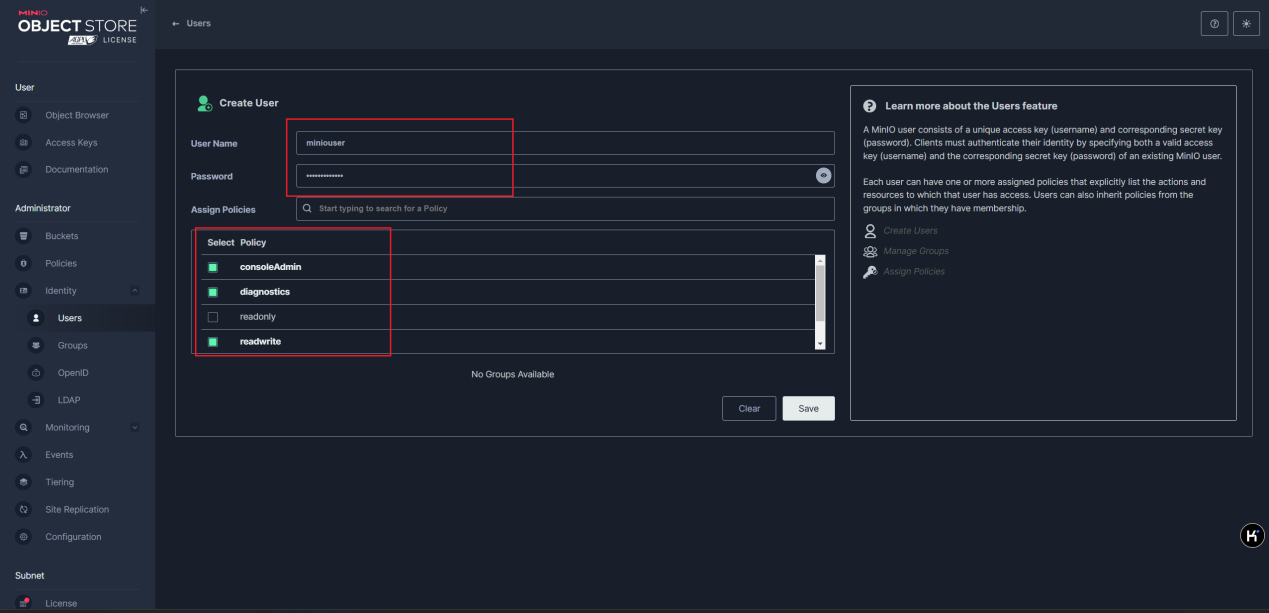This screenshot has width=1269, height=613.
Task: Click the Assign Policies key icon
Action: click(x=870, y=271)
